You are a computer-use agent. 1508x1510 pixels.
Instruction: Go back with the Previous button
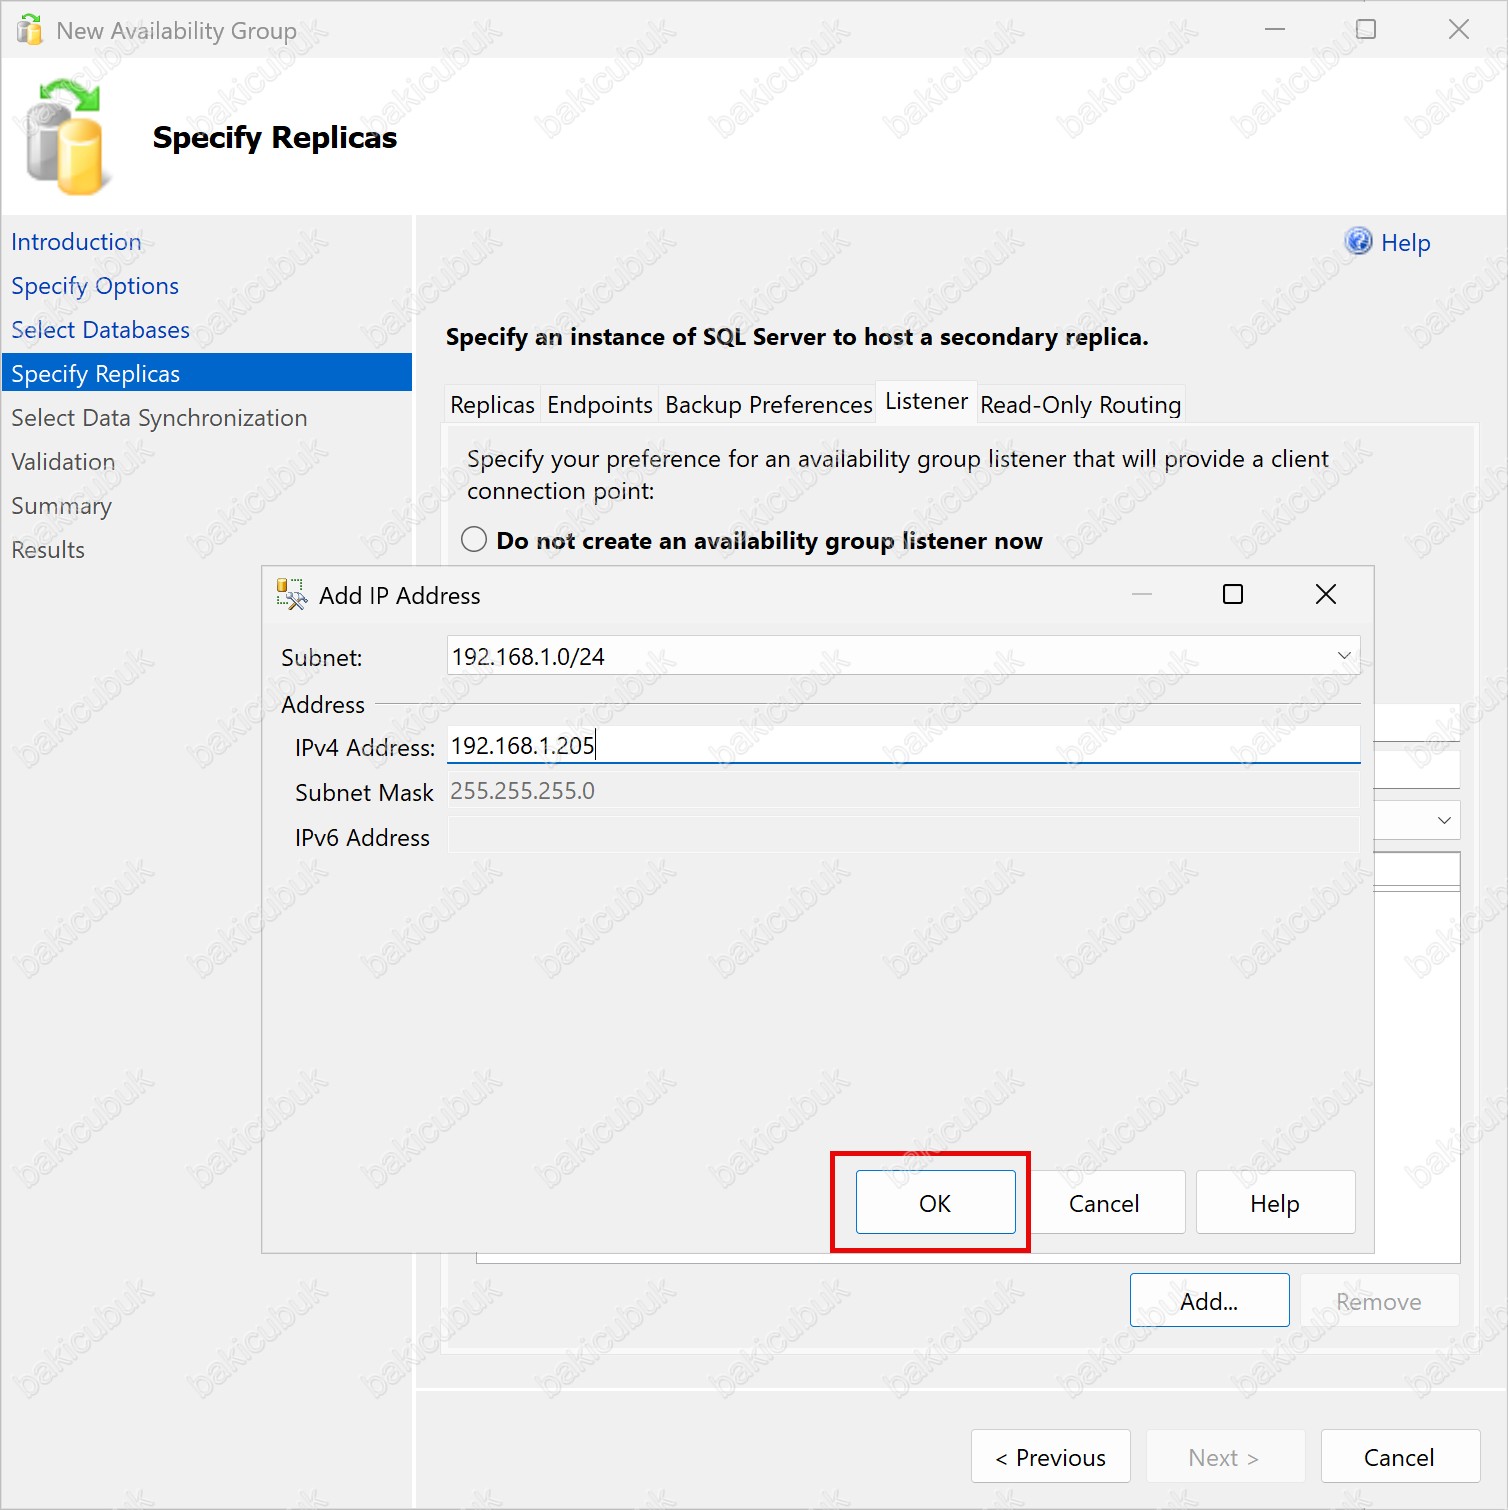(x=1050, y=1457)
